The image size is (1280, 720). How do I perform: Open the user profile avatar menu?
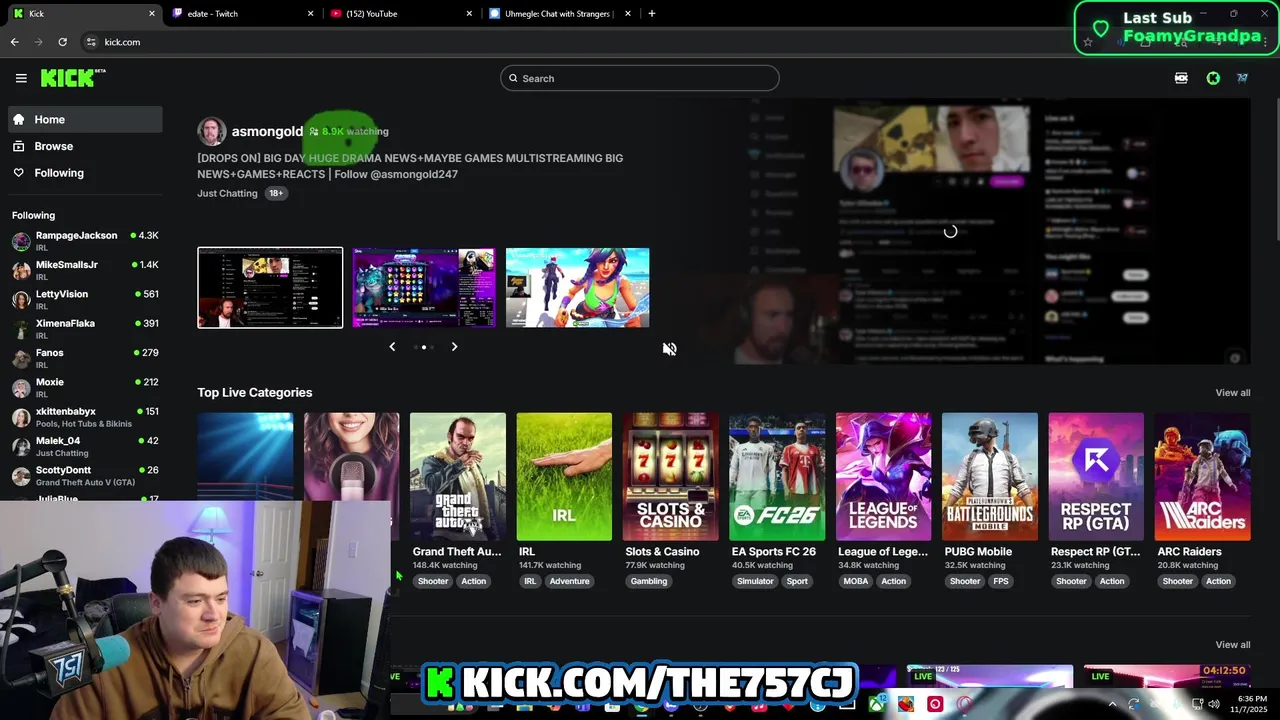click(x=1243, y=78)
